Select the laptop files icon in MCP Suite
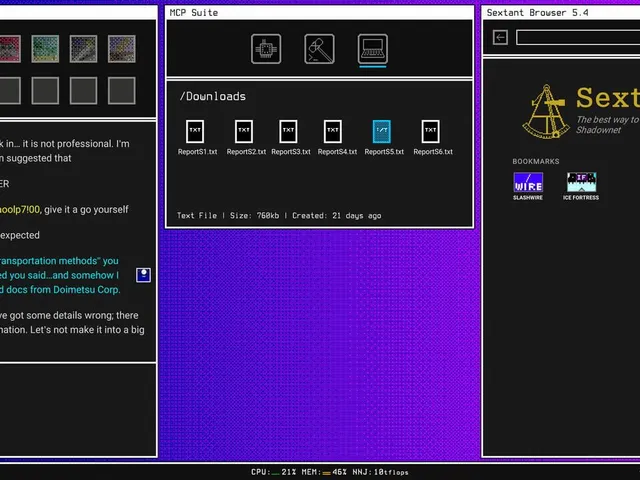 (373, 49)
